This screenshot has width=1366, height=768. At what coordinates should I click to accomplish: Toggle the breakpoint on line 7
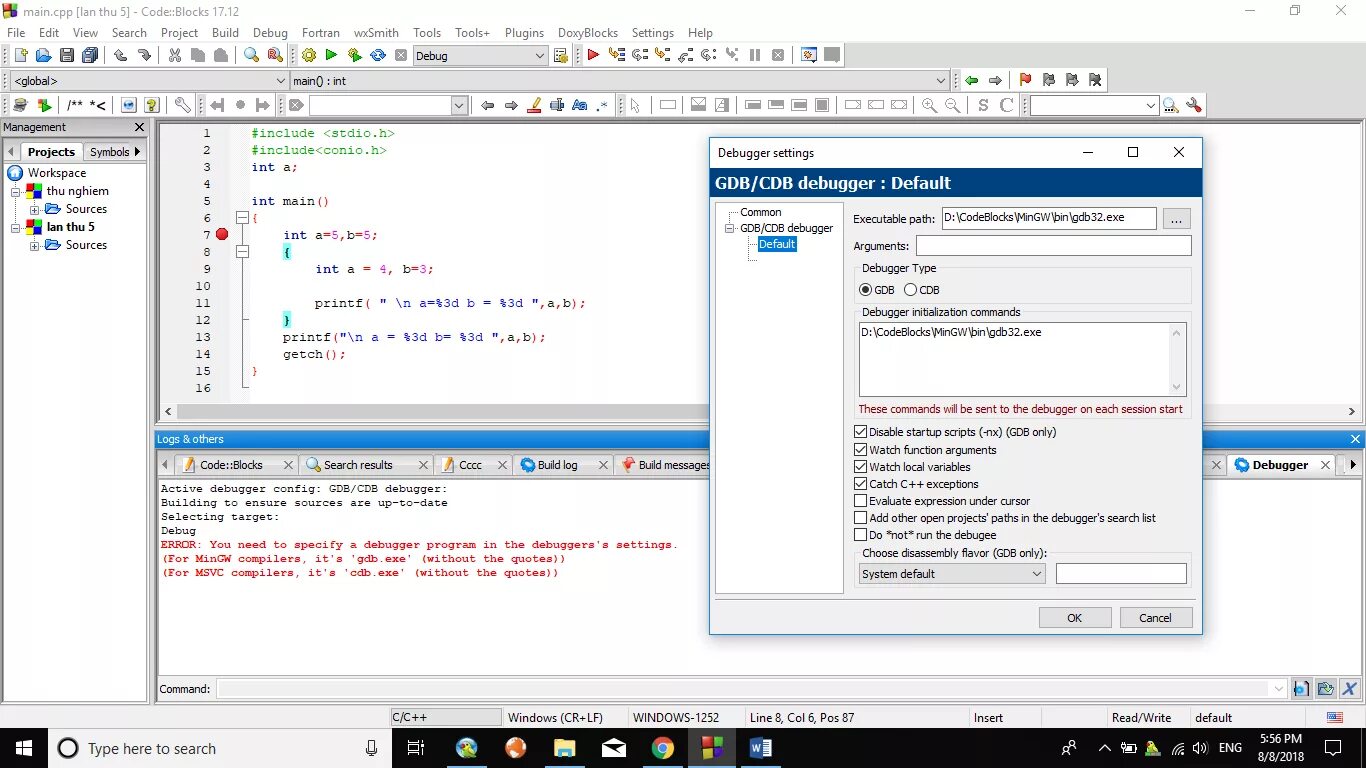(x=222, y=235)
